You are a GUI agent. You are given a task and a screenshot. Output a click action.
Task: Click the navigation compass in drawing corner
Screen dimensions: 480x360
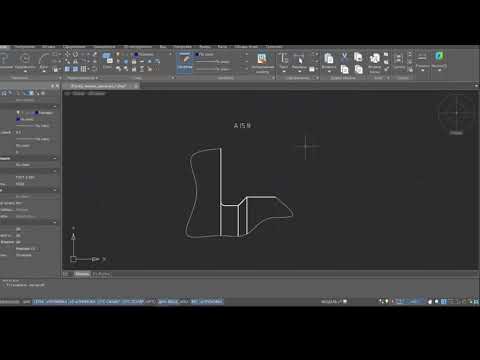(456, 113)
